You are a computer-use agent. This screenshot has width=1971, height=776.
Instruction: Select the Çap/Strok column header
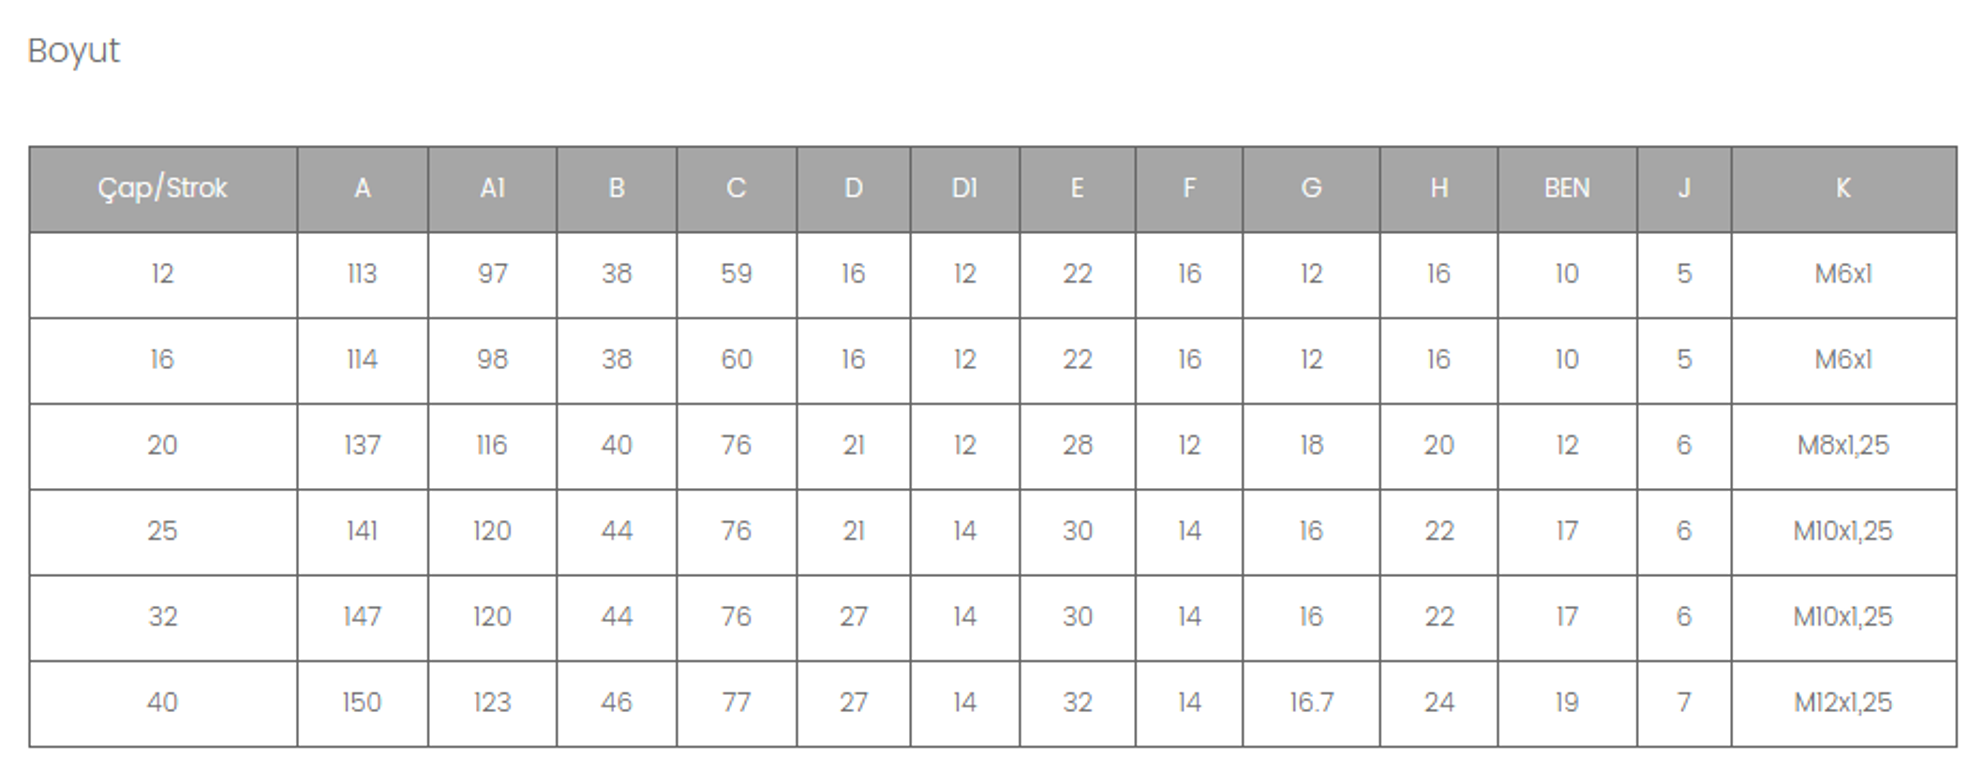point(162,188)
